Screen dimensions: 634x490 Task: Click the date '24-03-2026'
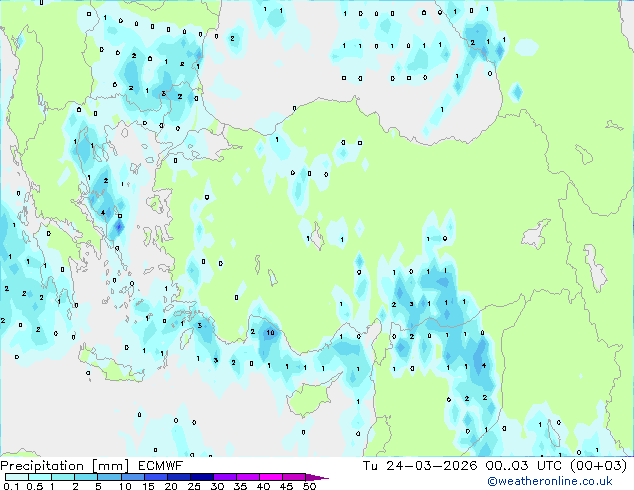coord(431,465)
